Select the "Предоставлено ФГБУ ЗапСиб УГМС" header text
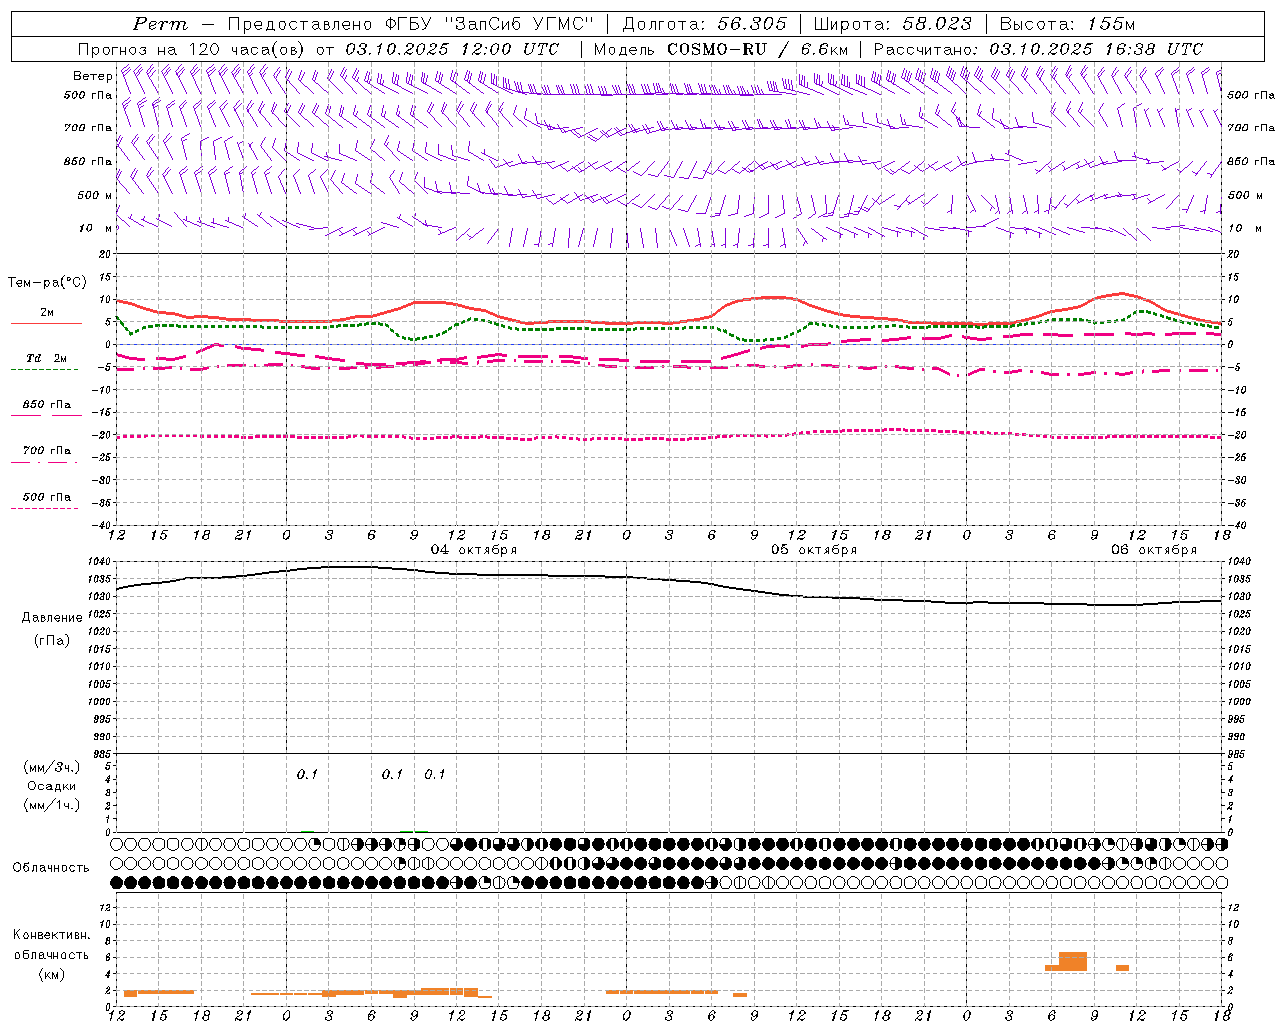 [x=410, y=24]
